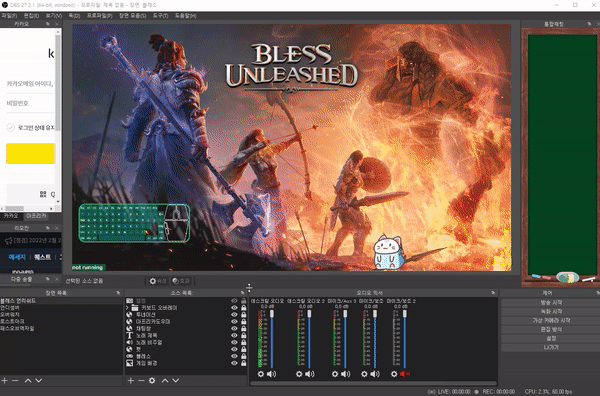Click Kakao dock scrollbar up arrow
This screenshot has width=600, height=396.
[58, 33]
